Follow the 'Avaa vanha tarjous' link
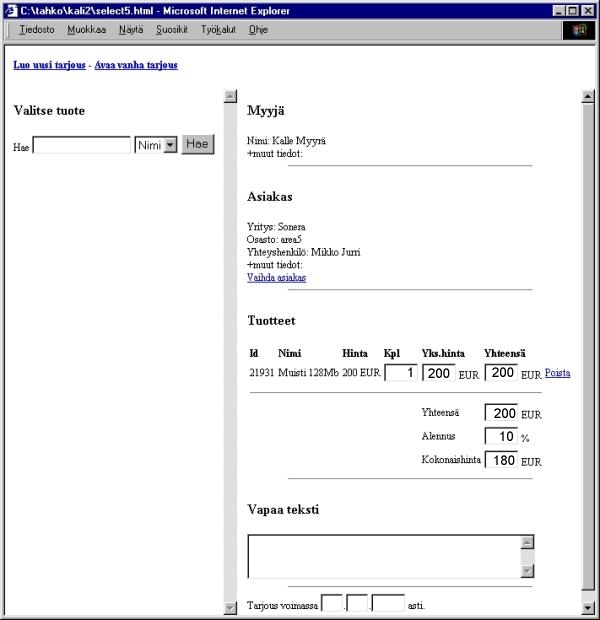 [136, 65]
